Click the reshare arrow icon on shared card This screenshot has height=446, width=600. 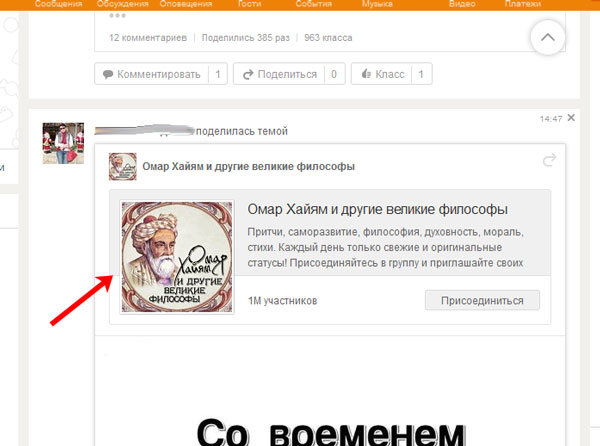pyautogui.click(x=547, y=161)
